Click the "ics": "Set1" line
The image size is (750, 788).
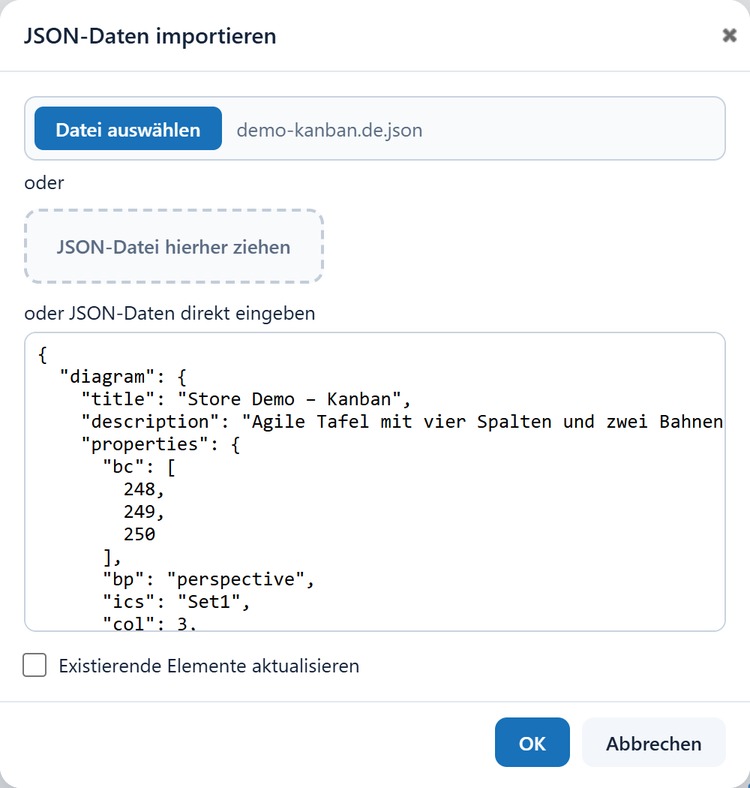coord(176,602)
